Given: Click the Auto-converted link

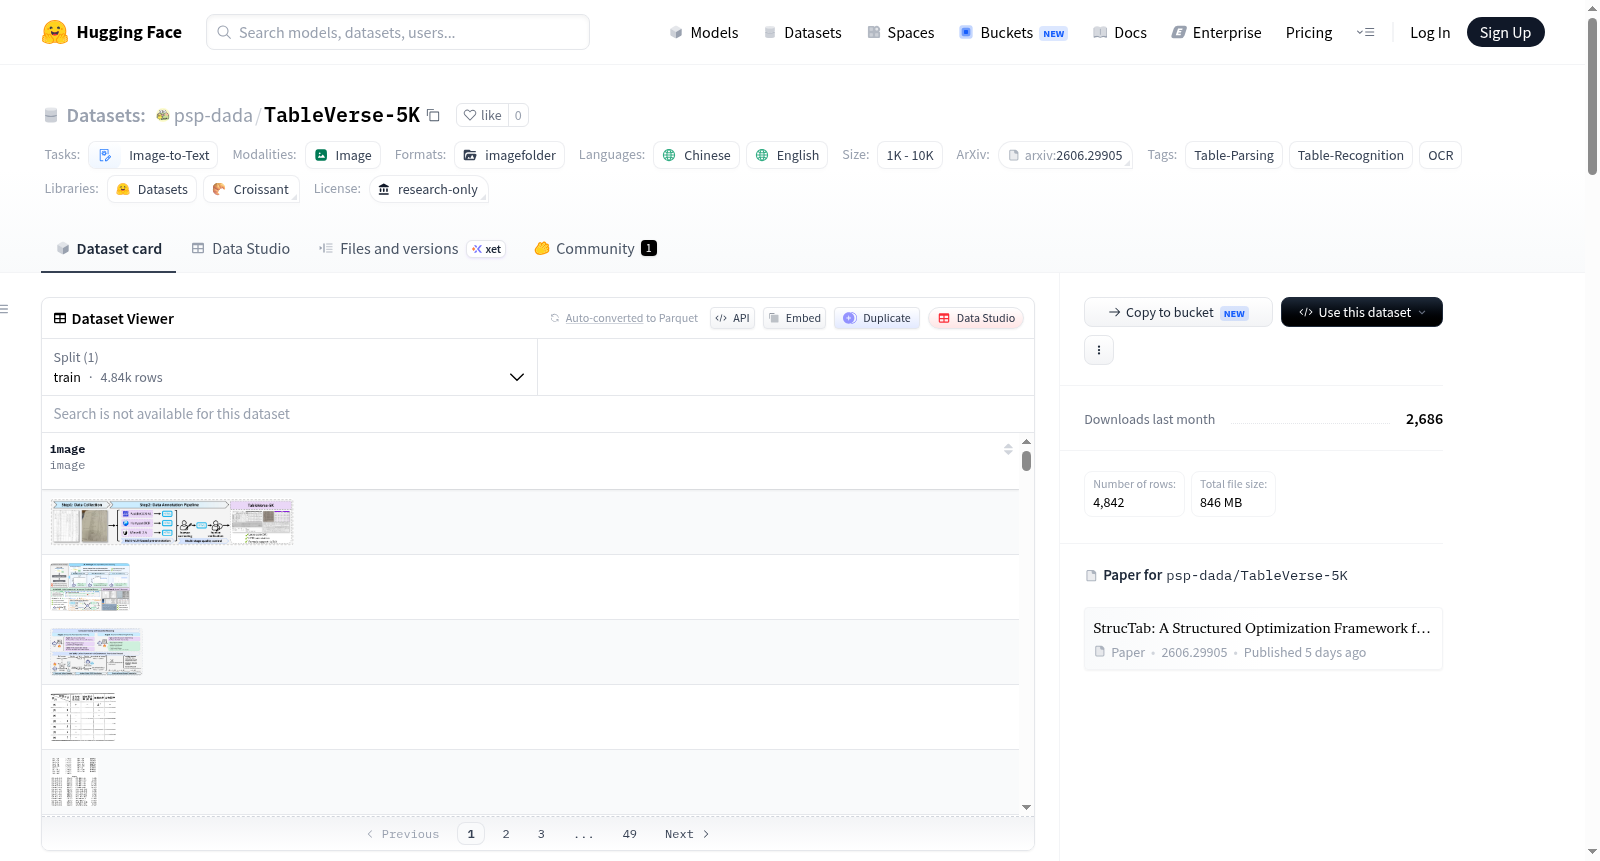Looking at the screenshot, I should (604, 318).
